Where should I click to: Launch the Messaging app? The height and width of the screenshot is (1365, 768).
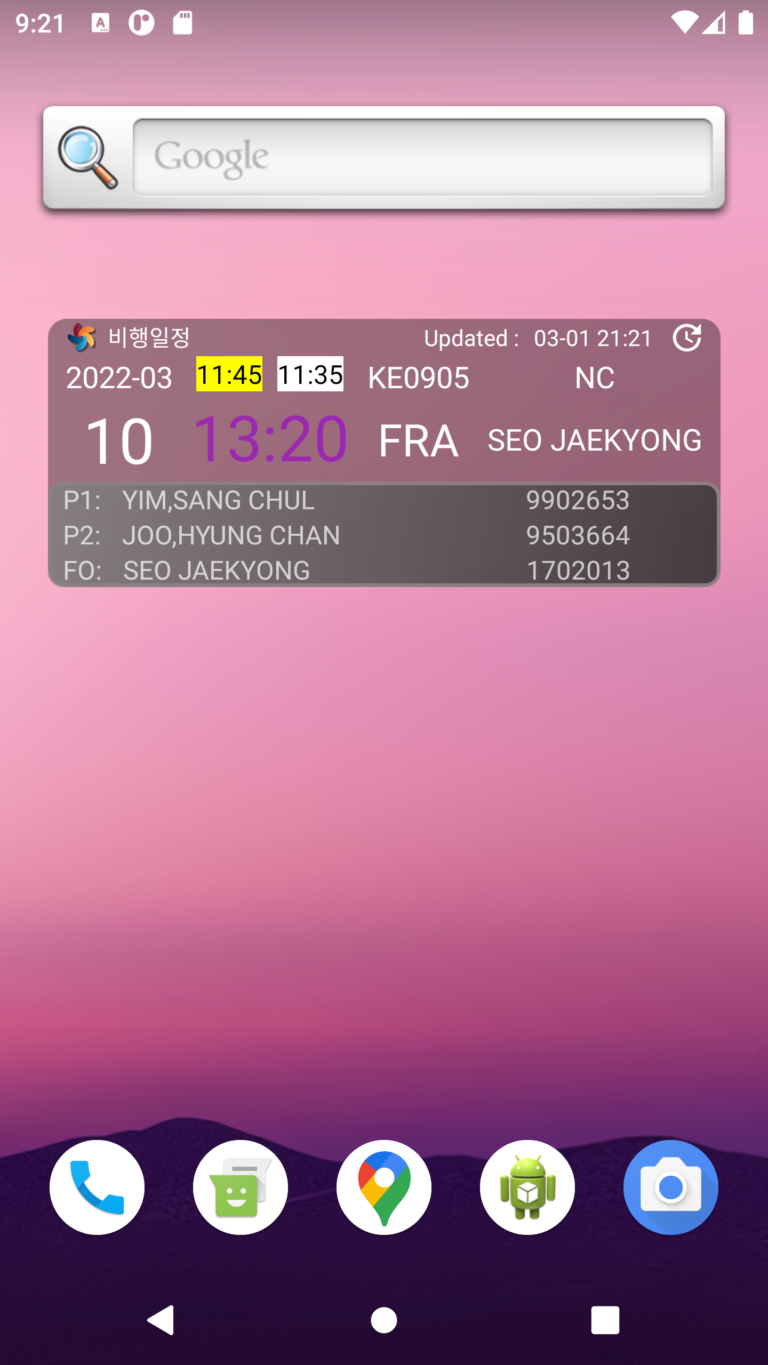240,1187
